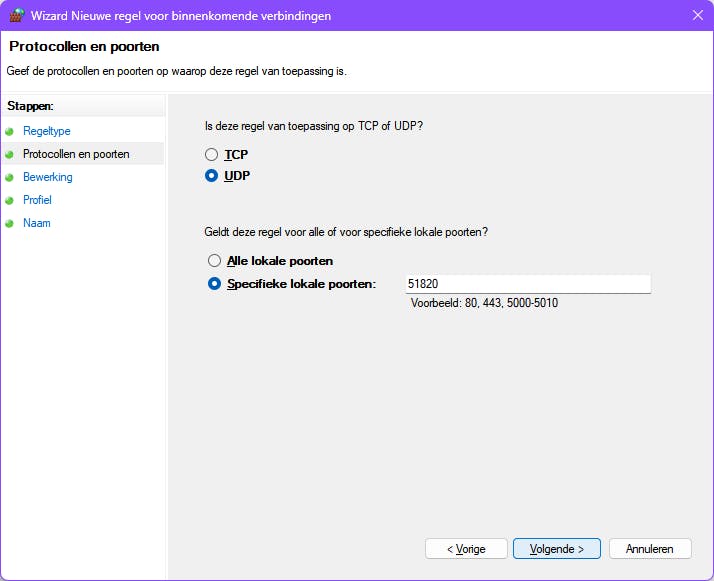Go to the Bewerking step
This screenshot has height=581, width=714.
(48, 177)
